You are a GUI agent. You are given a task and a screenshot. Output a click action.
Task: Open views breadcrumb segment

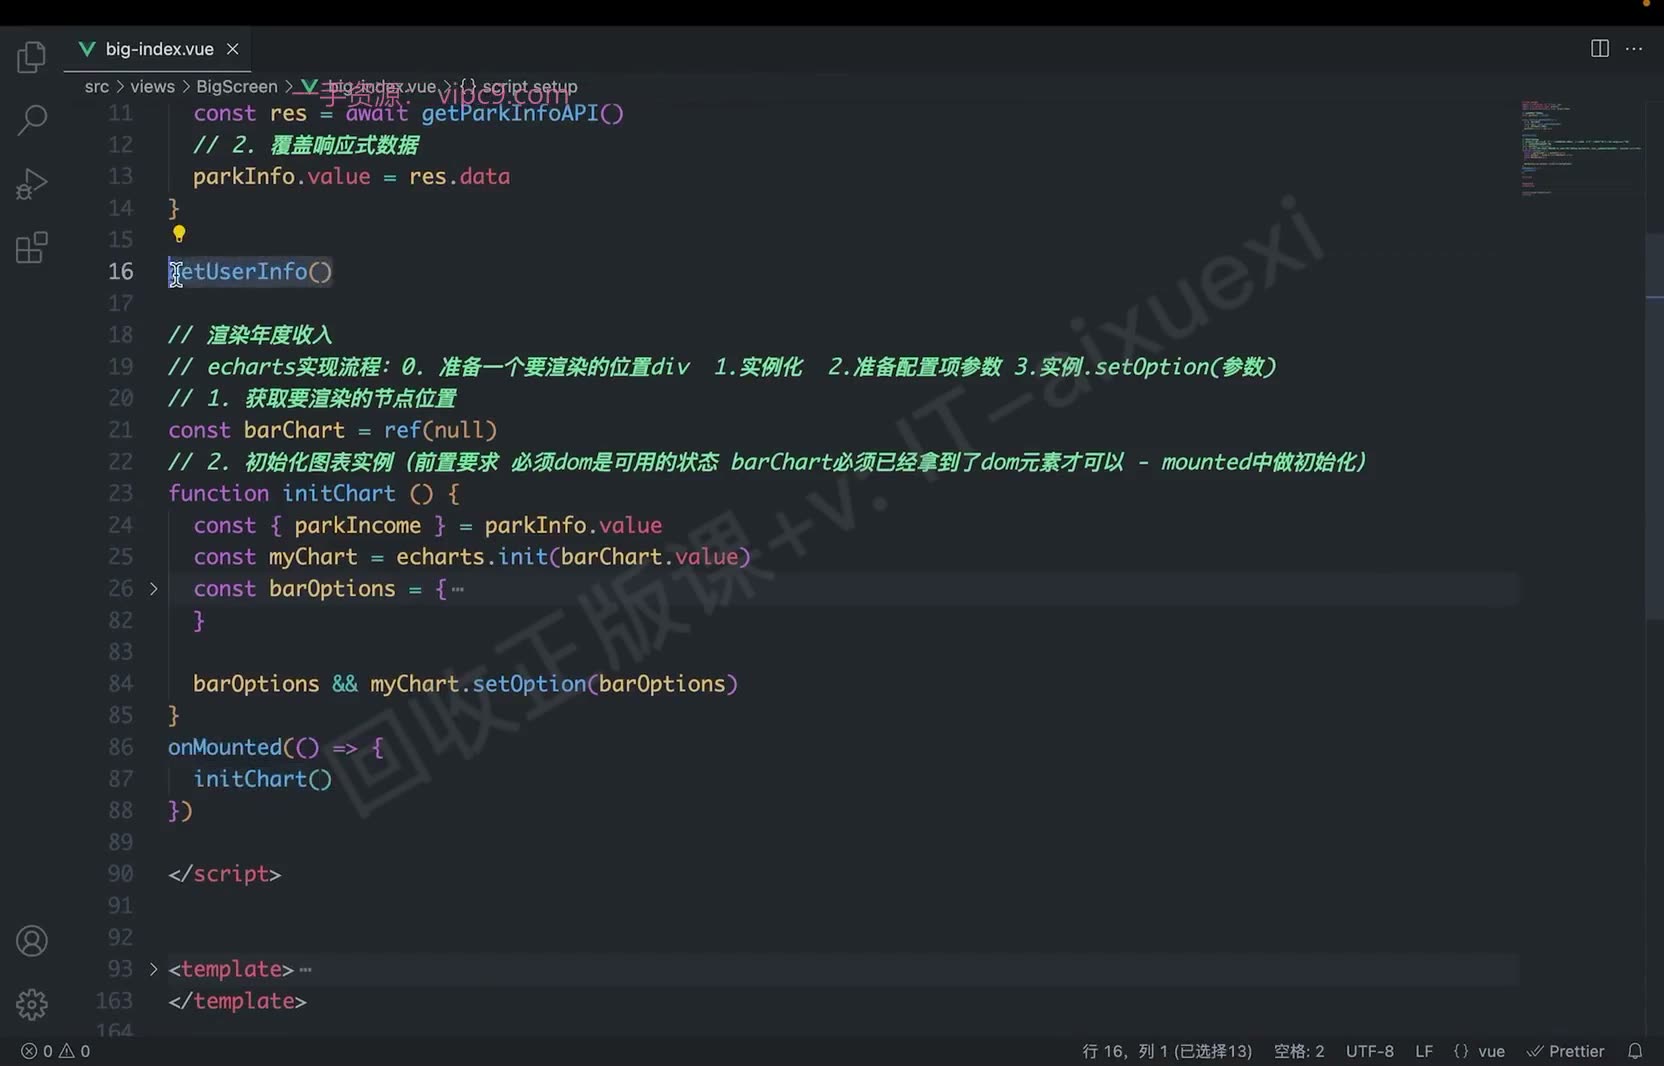pyautogui.click(x=152, y=87)
